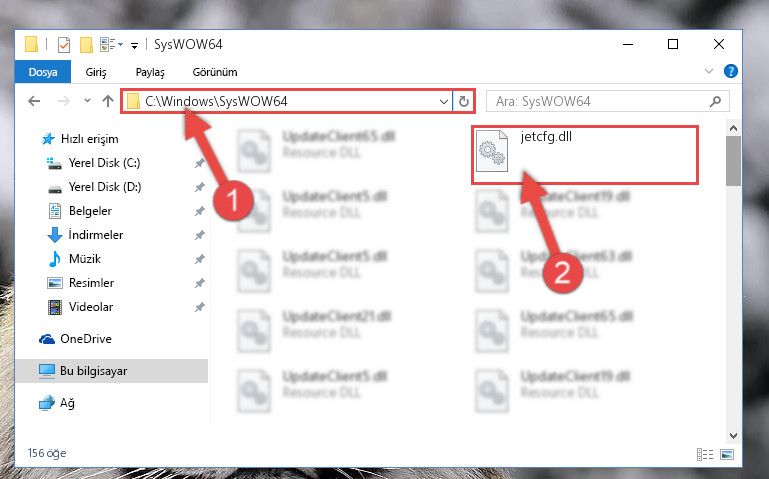Open recent locations dropdown arrow
This screenshot has width=769, height=479.
(87, 101)
